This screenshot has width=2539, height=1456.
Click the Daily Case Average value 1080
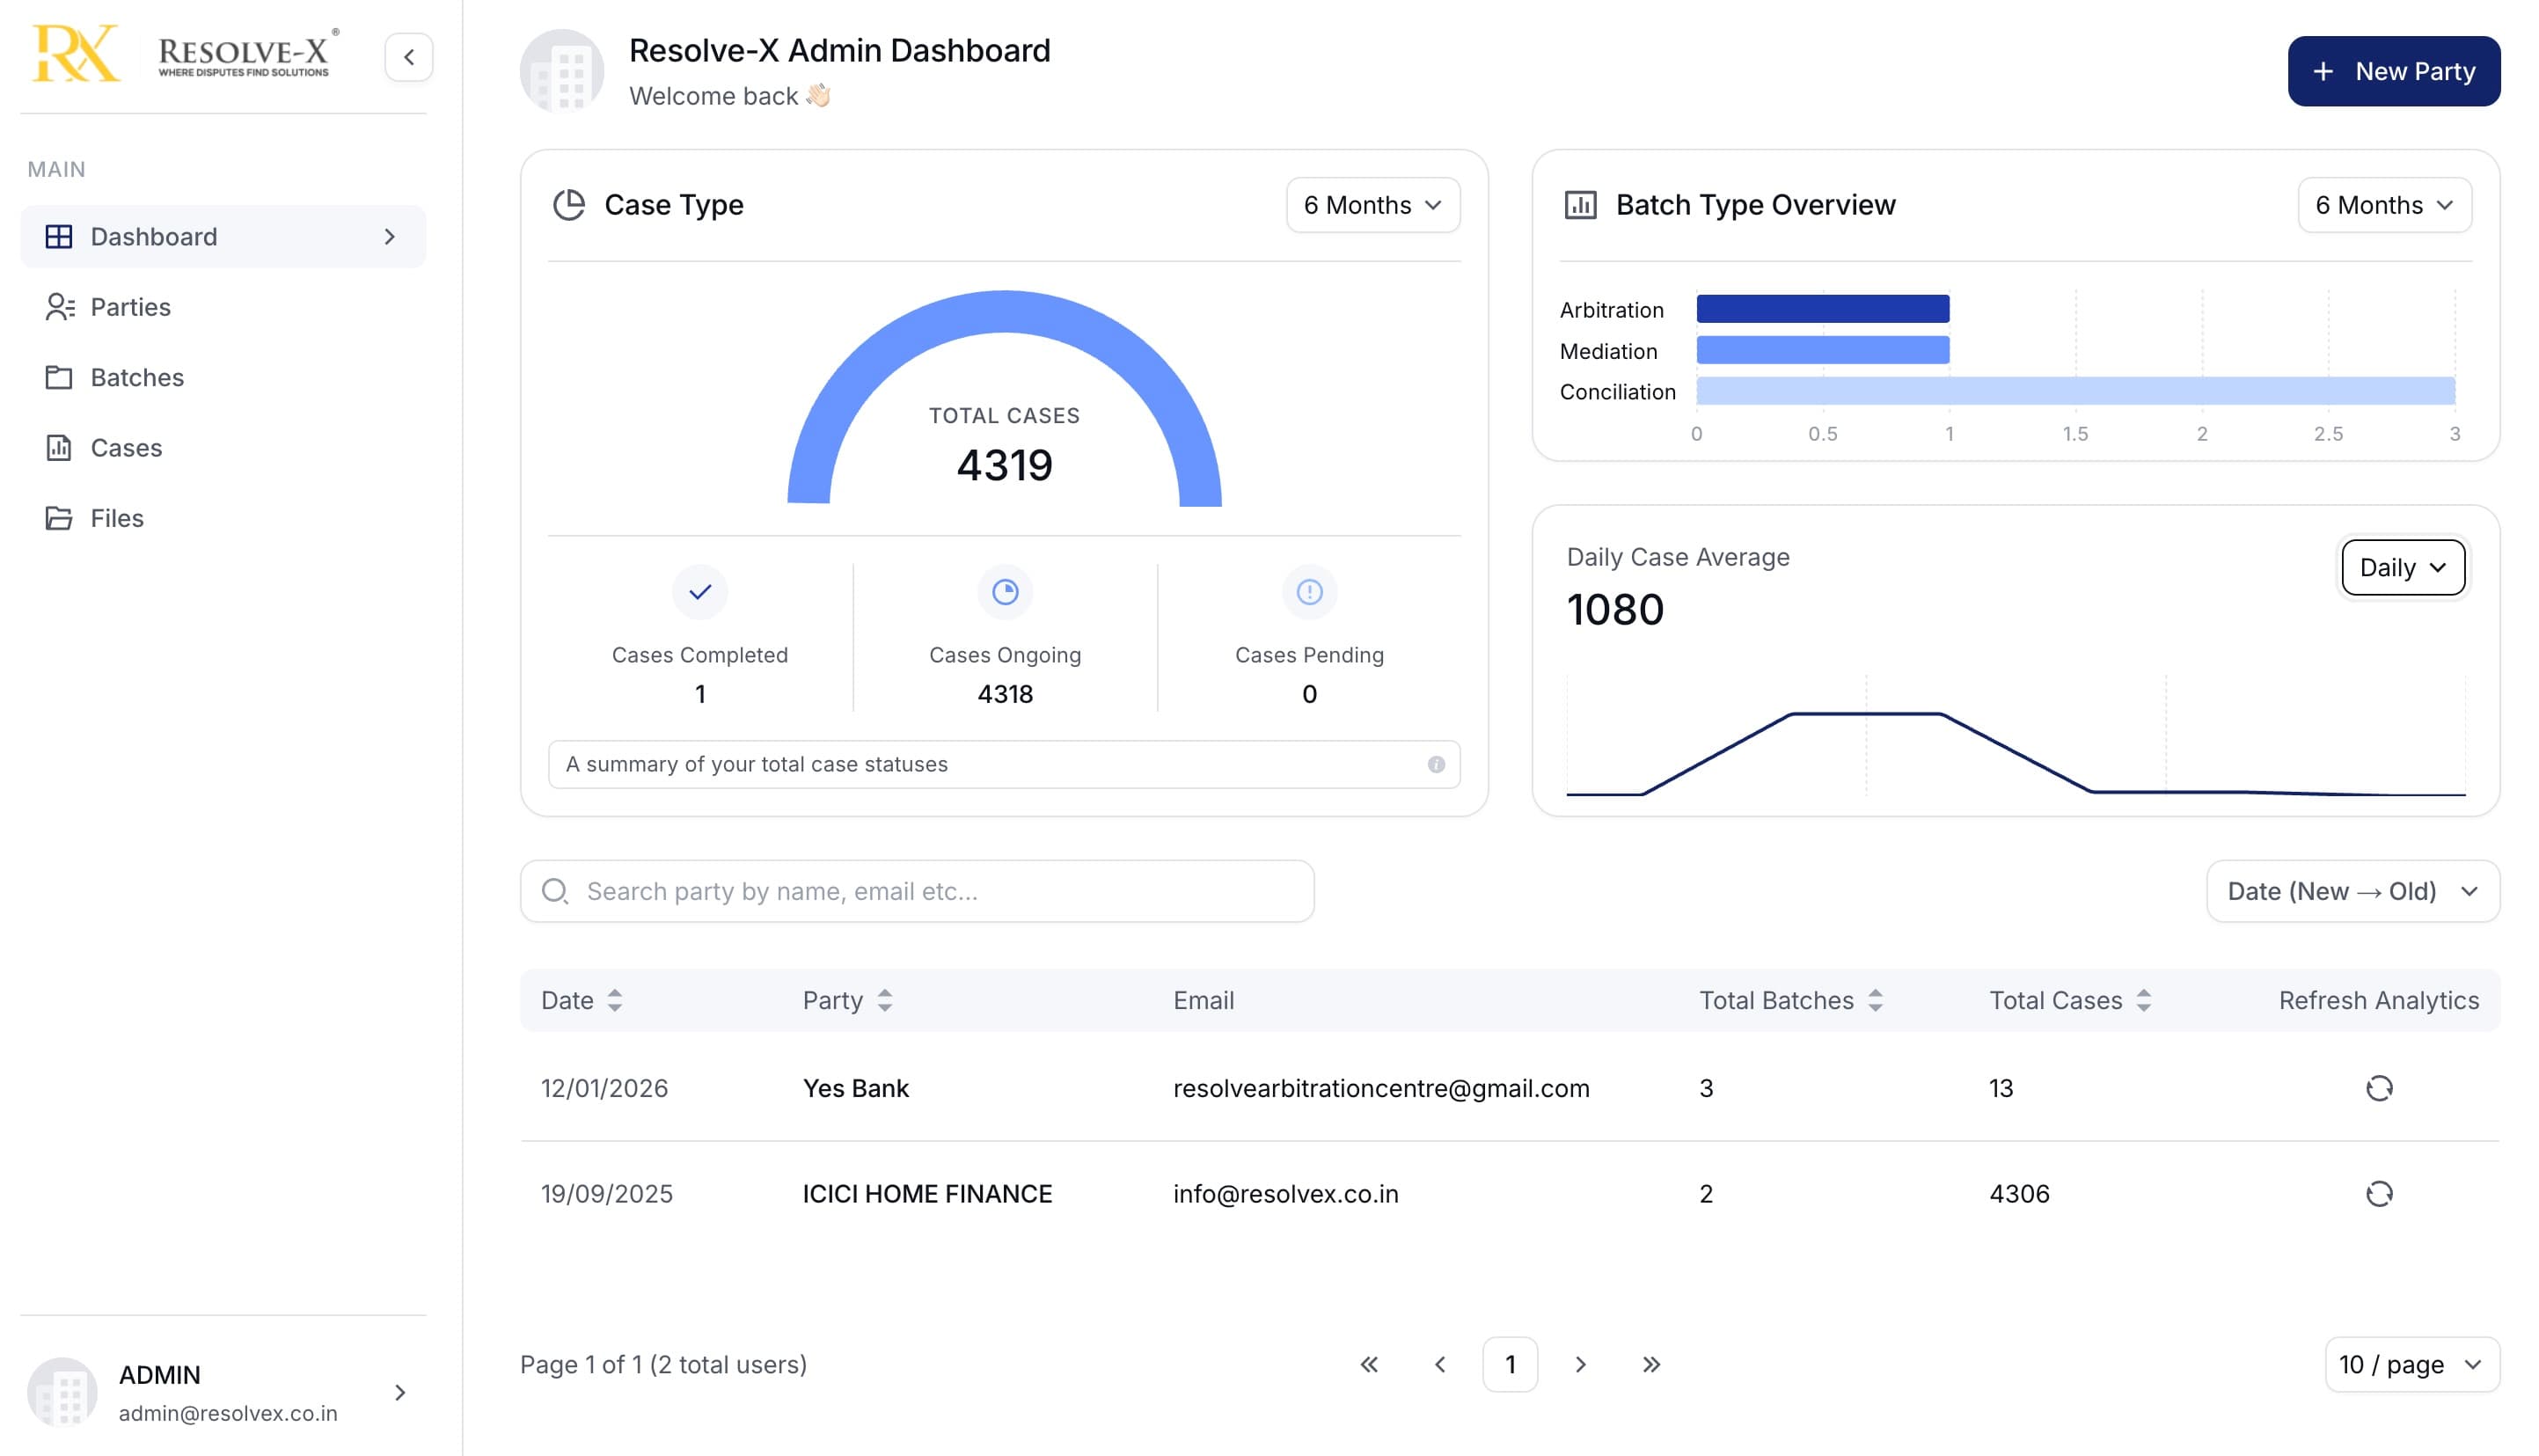[1615, 610]
